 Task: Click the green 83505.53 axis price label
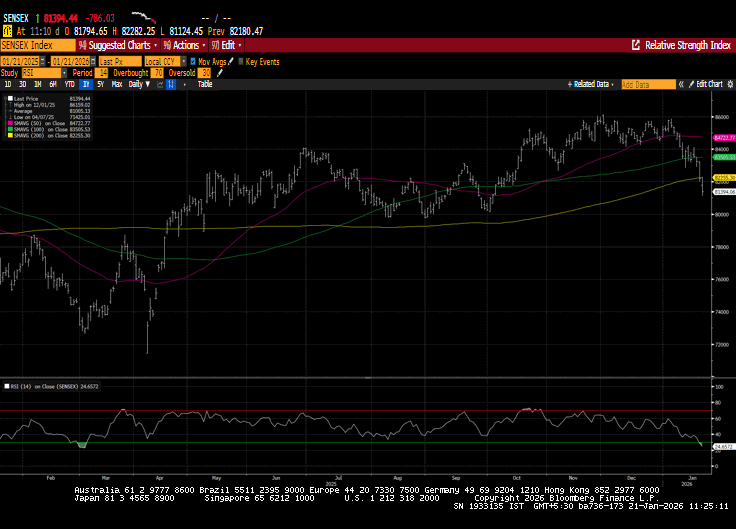(724, 157)
